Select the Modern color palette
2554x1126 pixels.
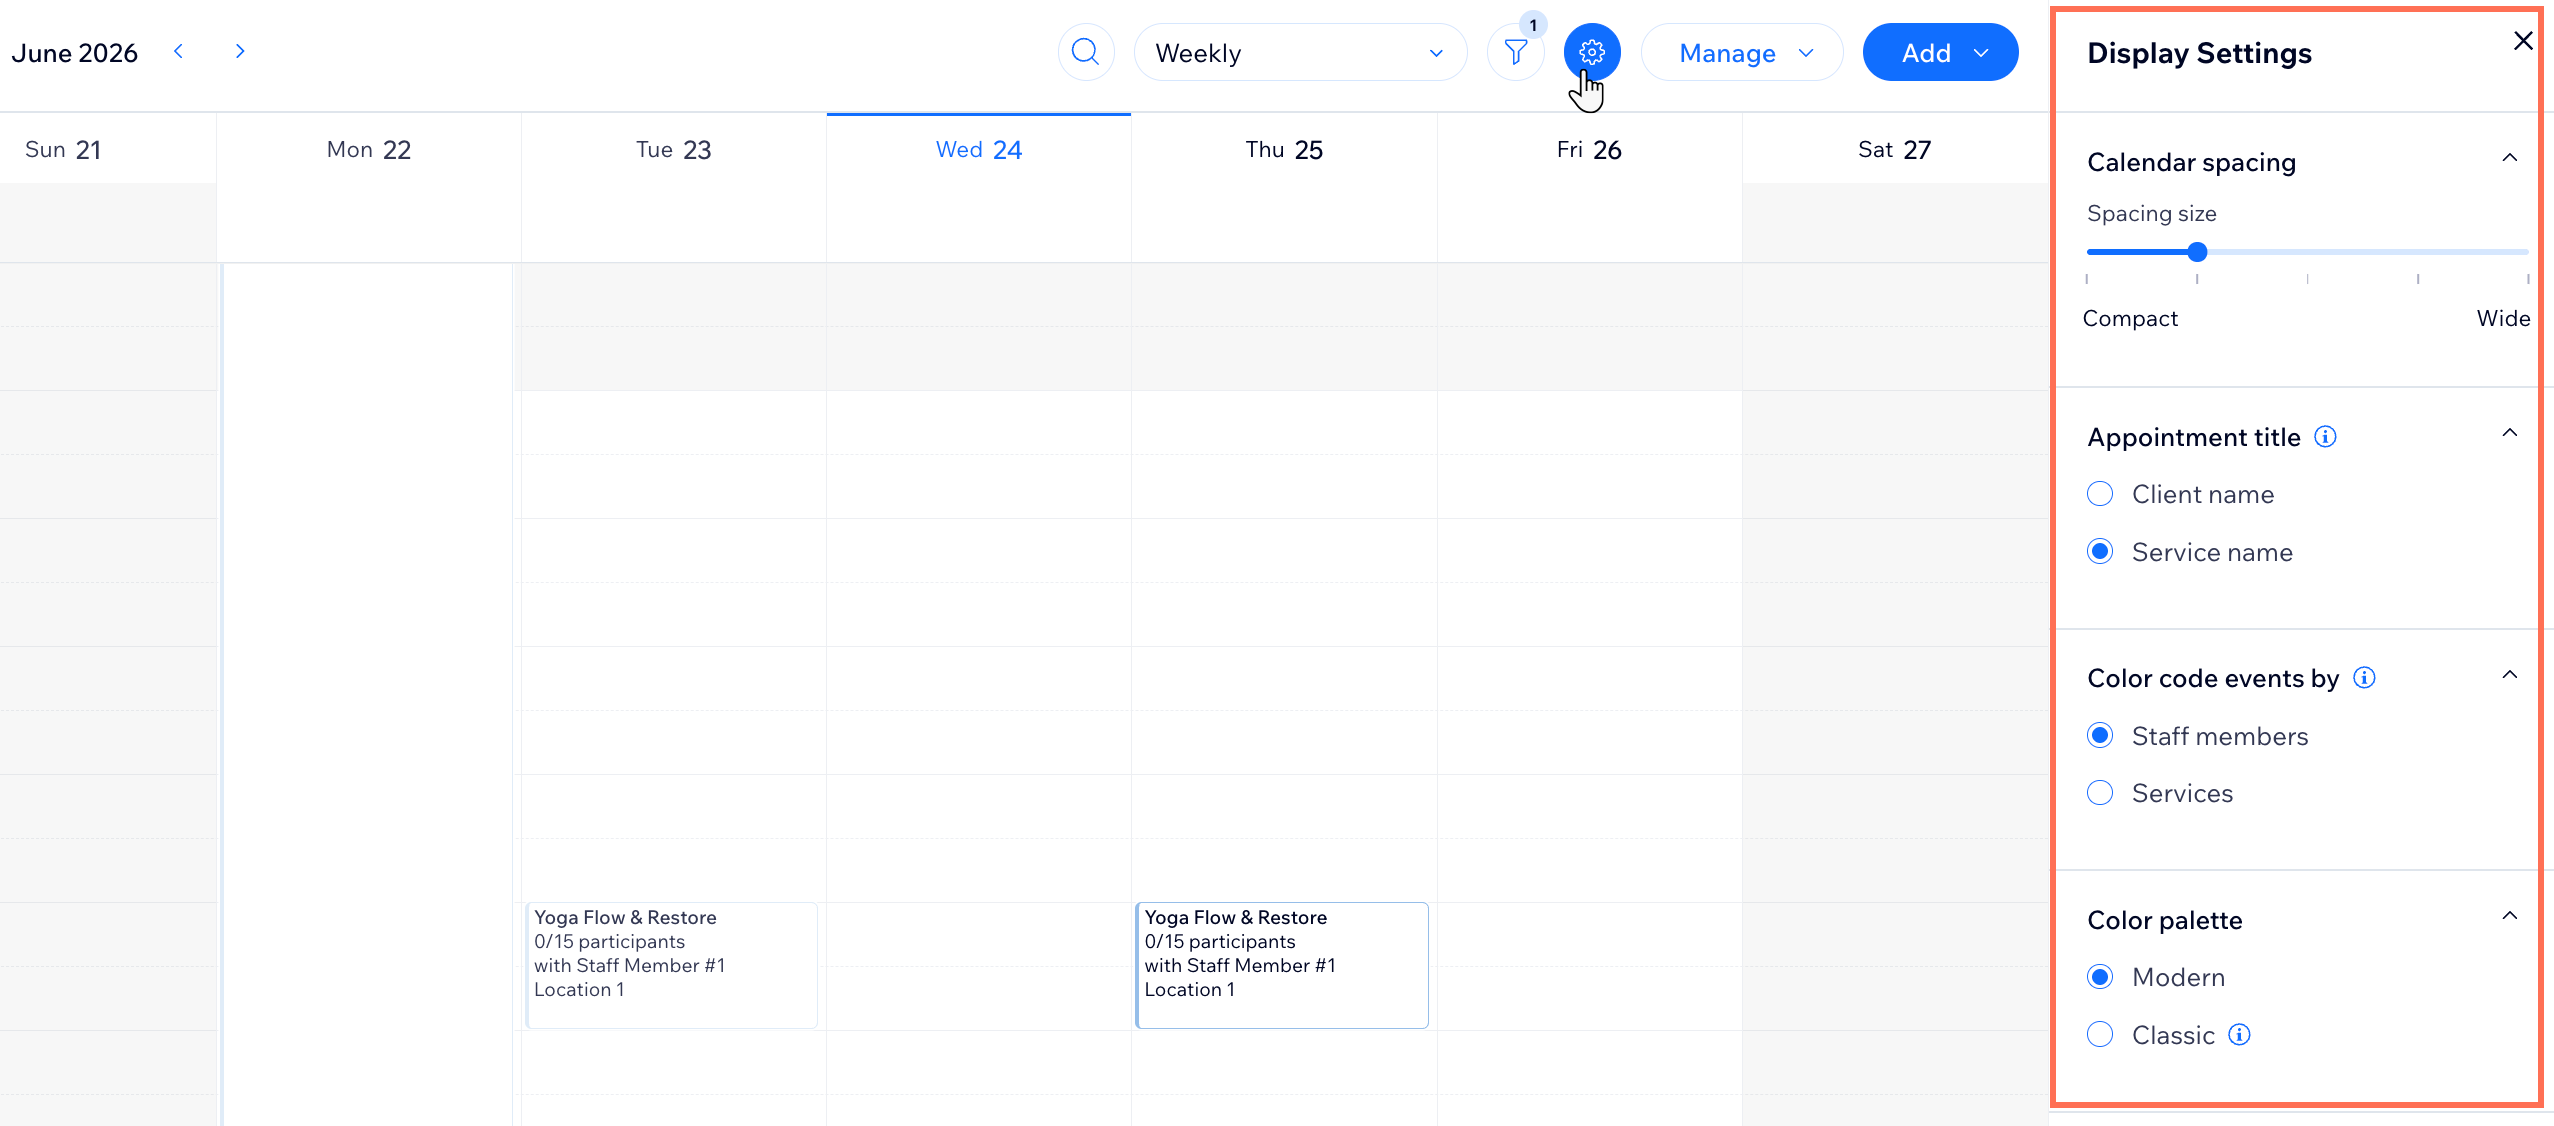2100,977
